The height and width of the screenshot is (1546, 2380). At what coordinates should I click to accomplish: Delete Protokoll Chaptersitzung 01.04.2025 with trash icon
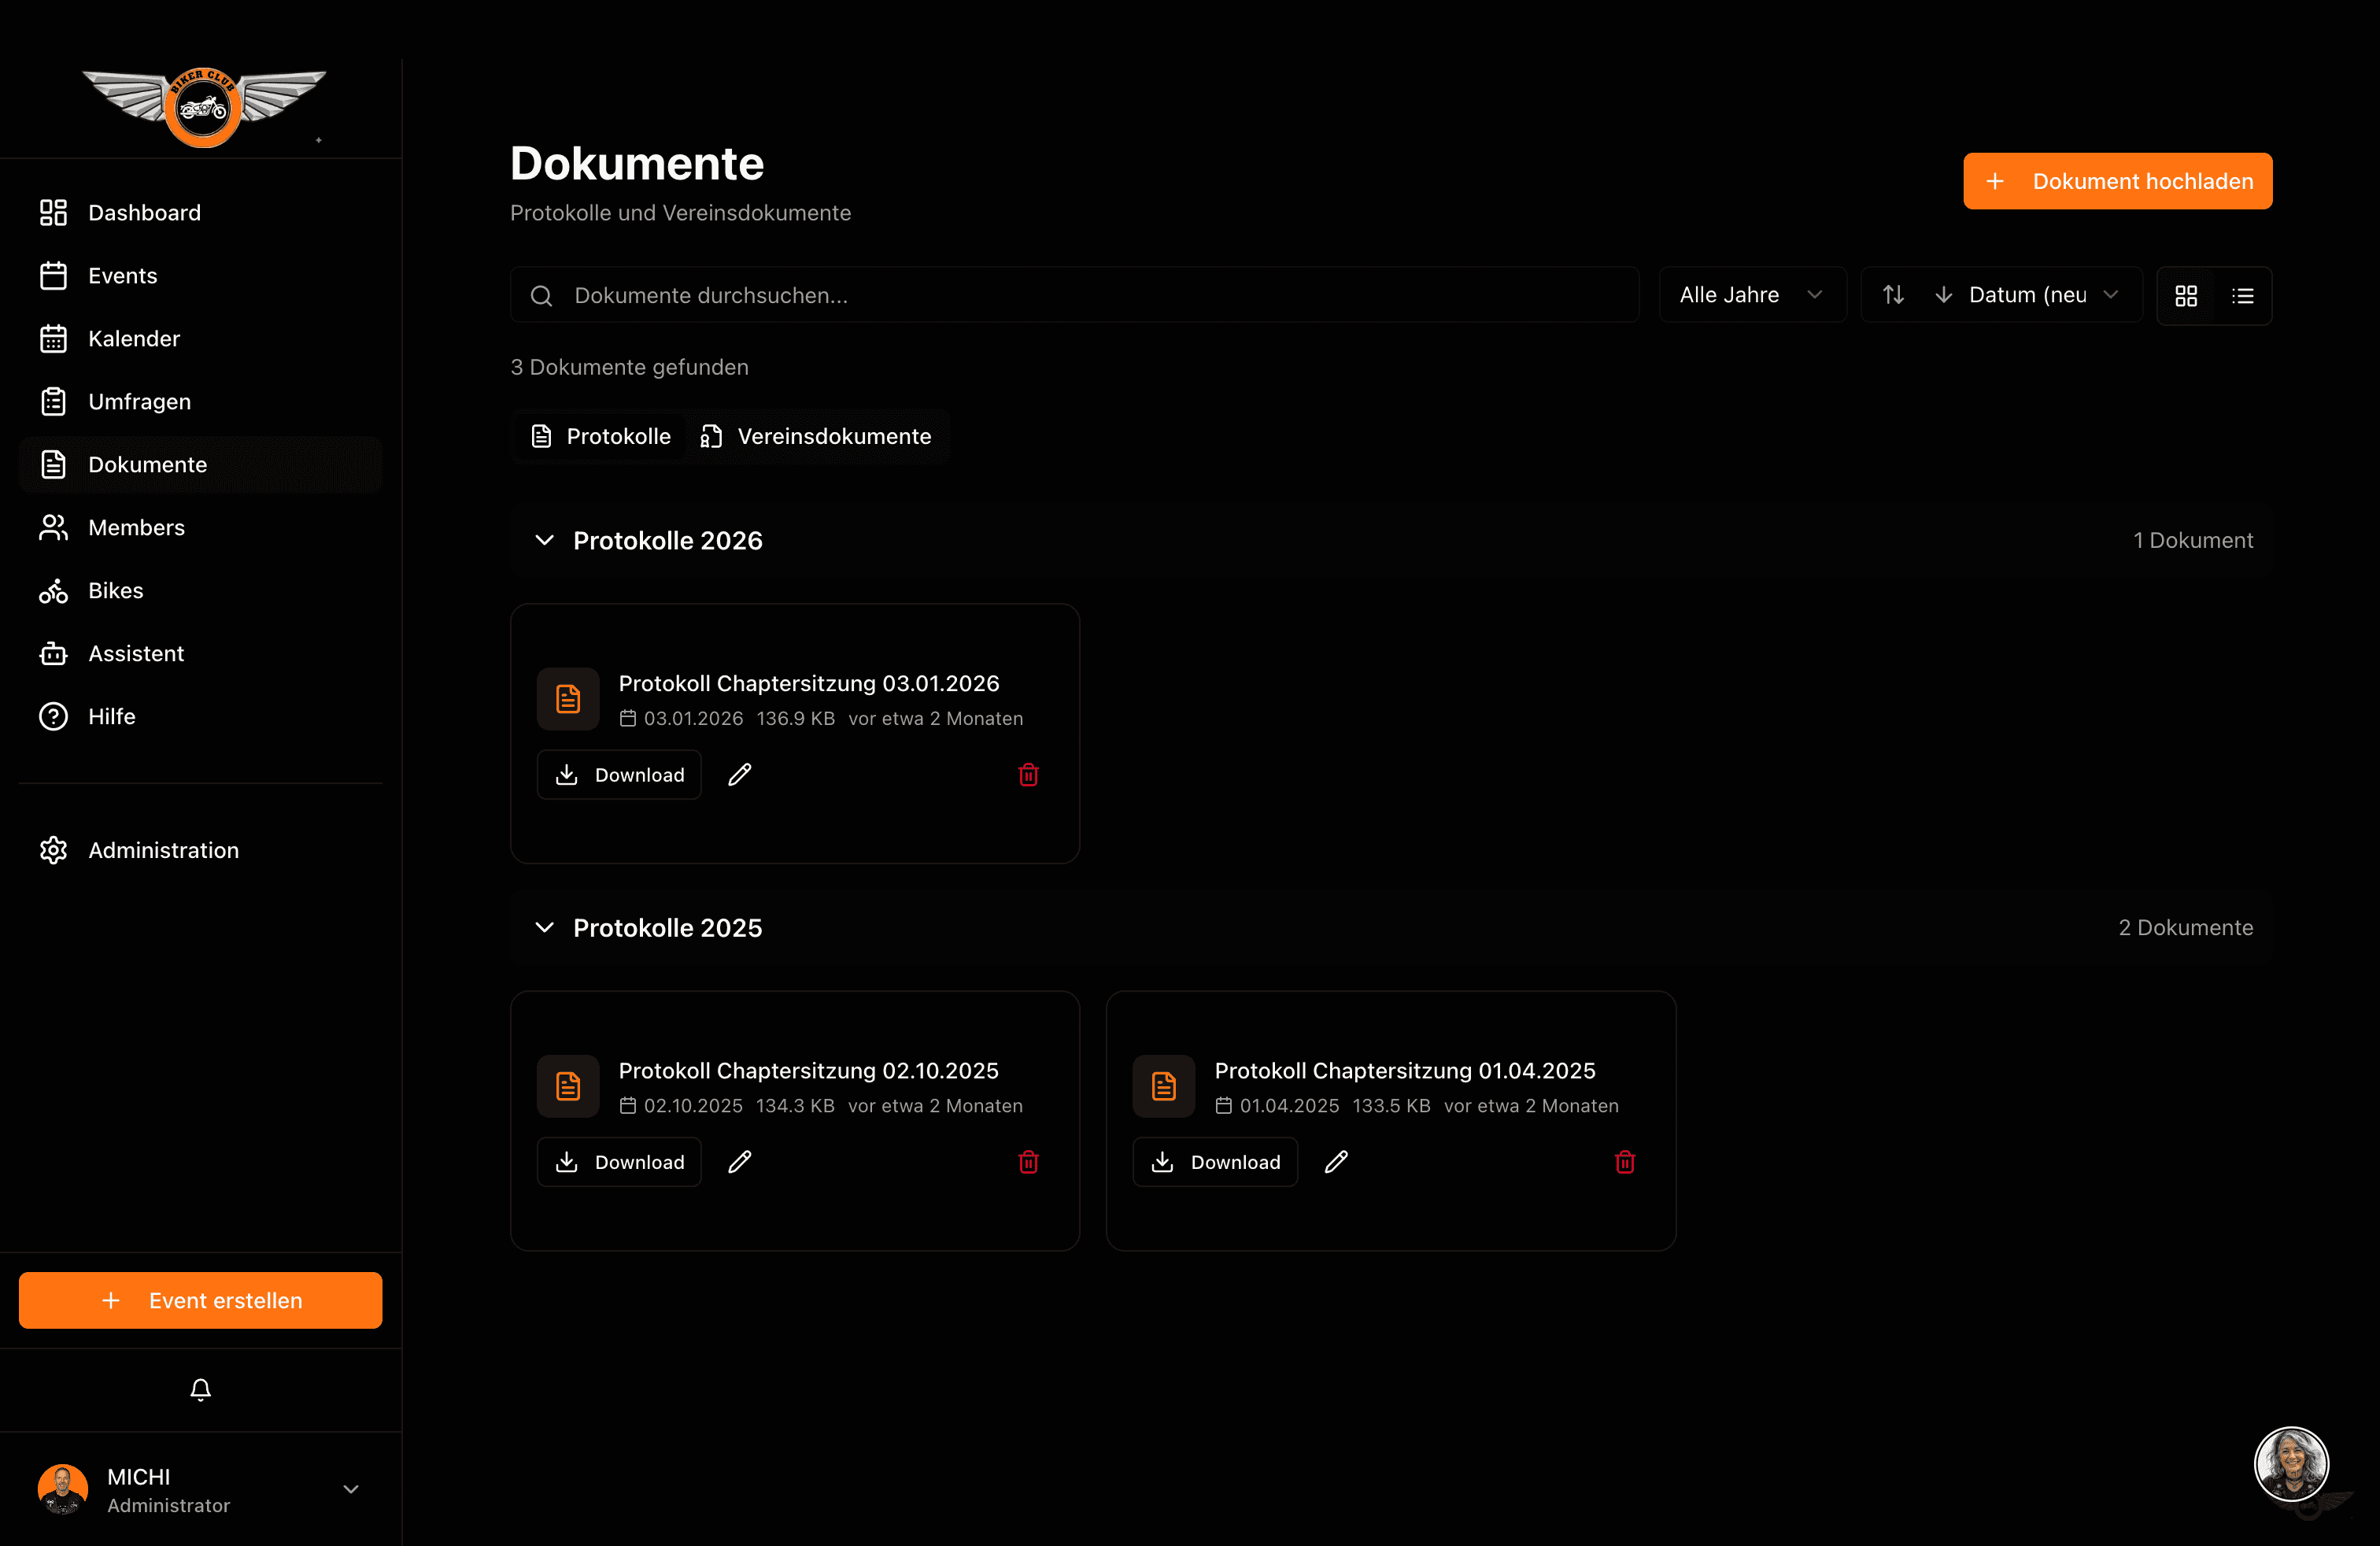click(x=1624, y=1161)
